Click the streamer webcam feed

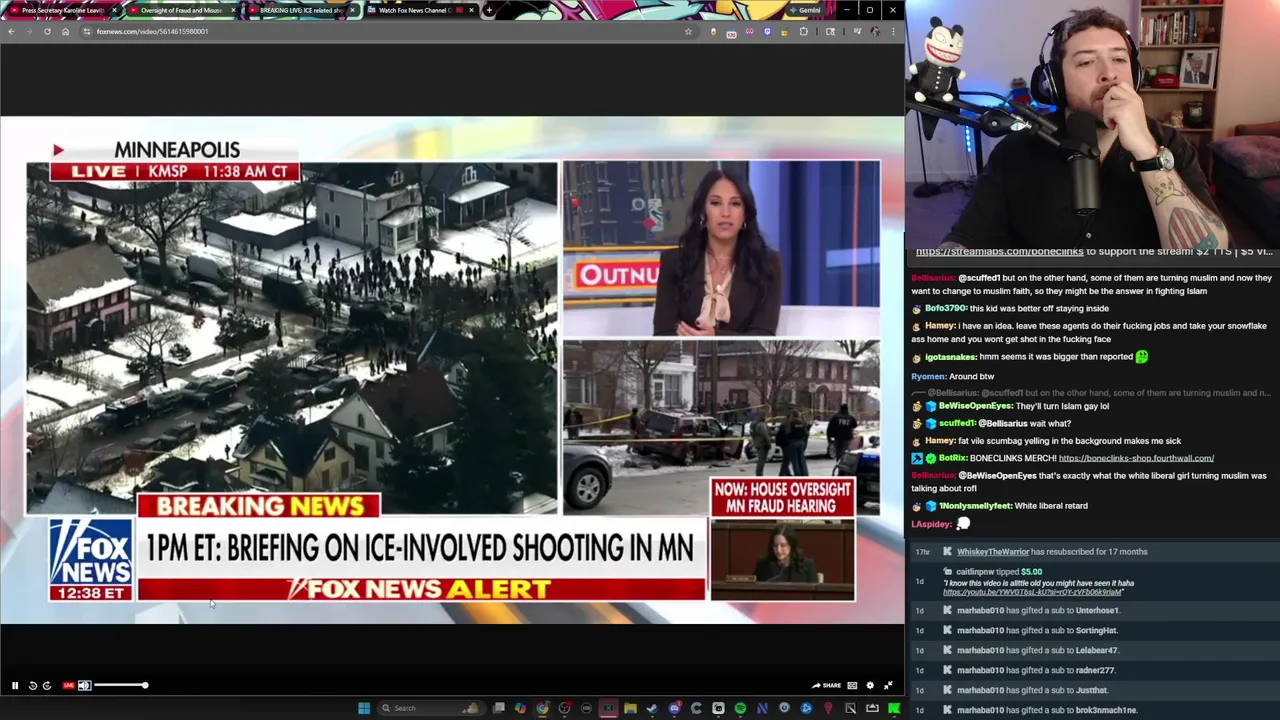(1093, 122)
